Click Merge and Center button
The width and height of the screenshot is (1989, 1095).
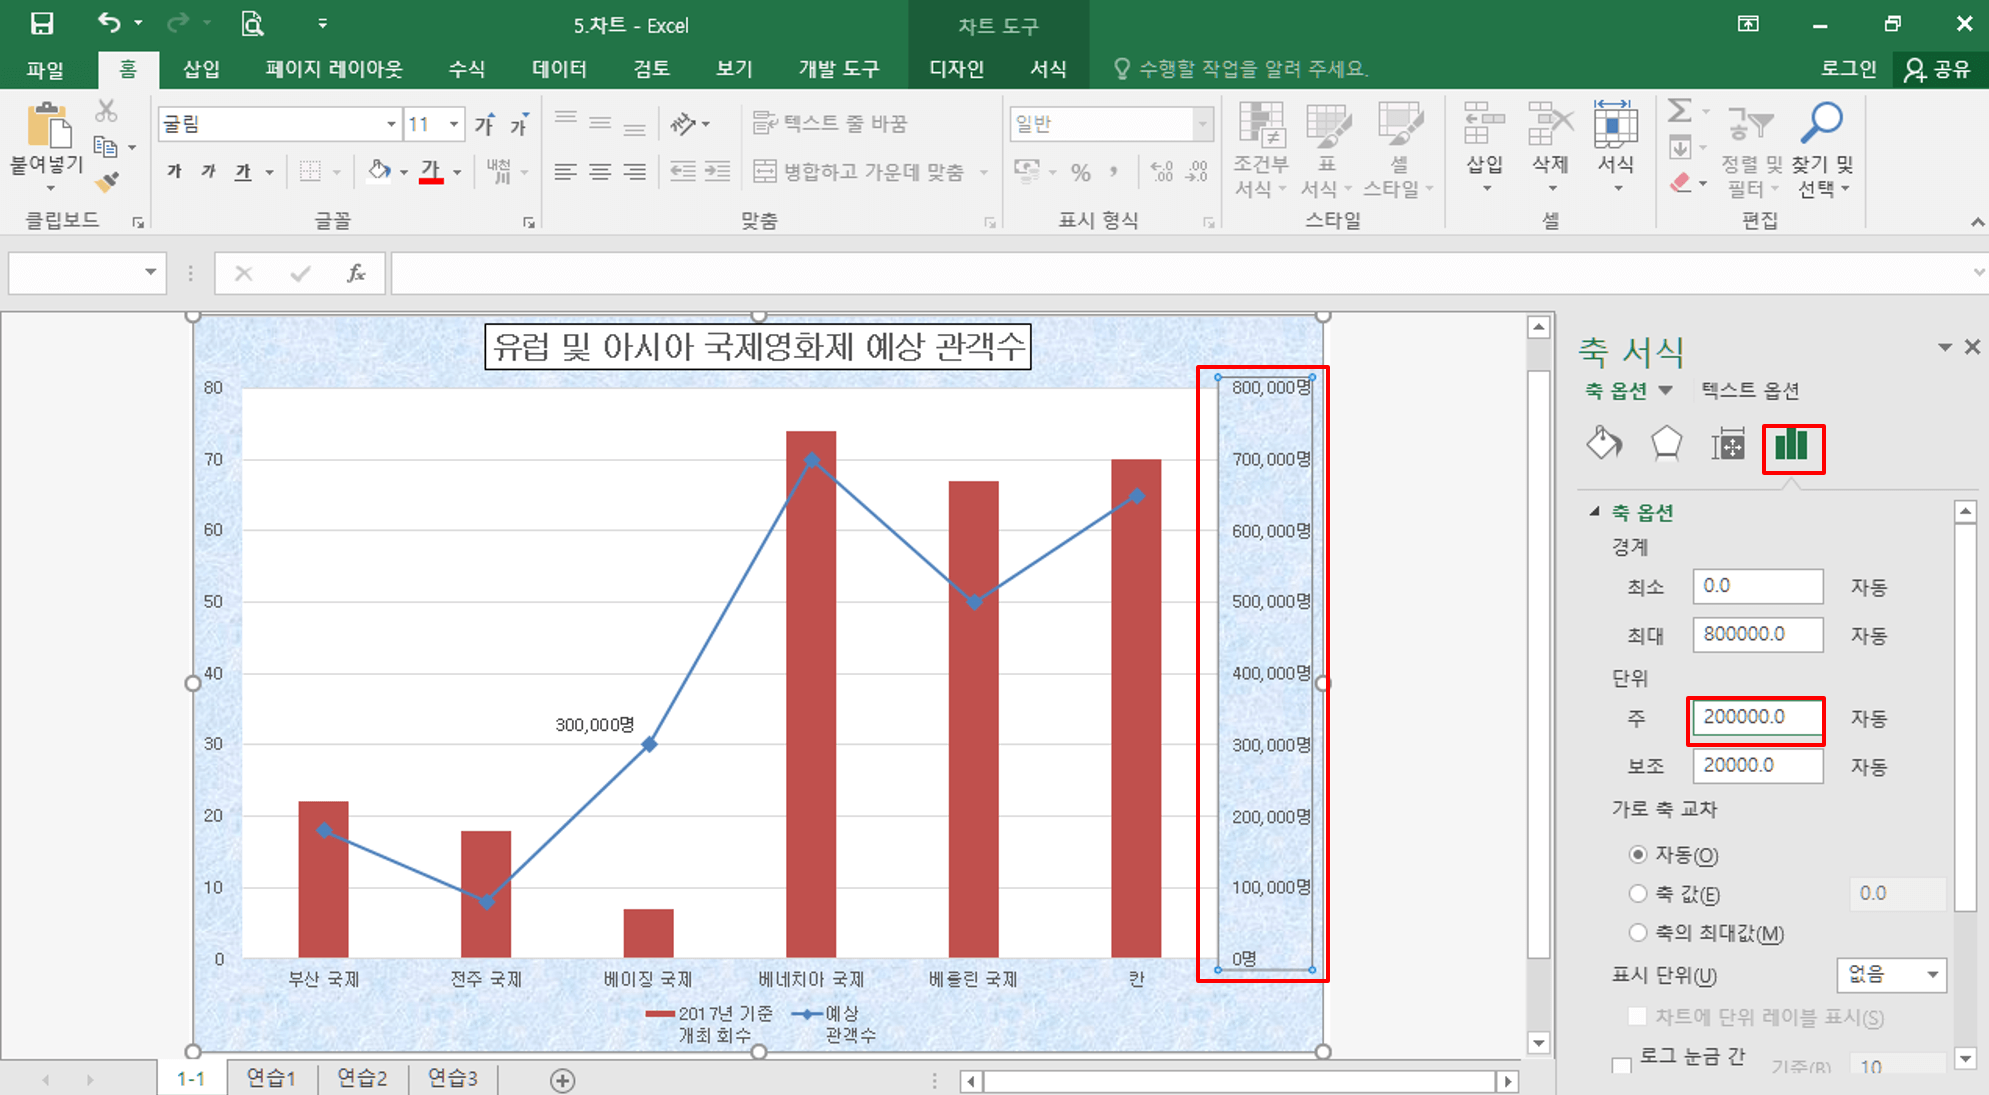(860, 172)
